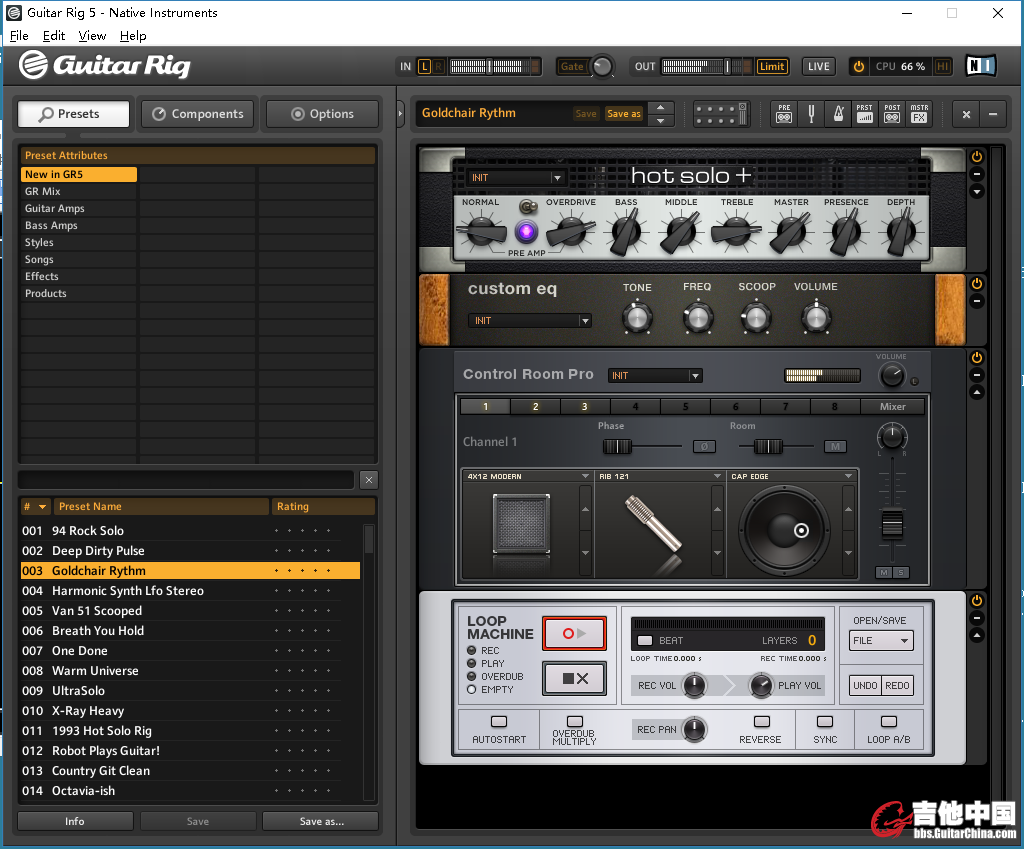This screenshot has width=1024, height=849.
Task: Toggle the output Limit button
Action: (771, 67)
